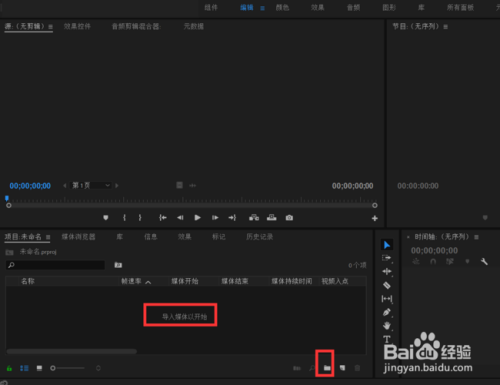Click the Find magnifier icon at Project panel bottom

coord(312,368)
